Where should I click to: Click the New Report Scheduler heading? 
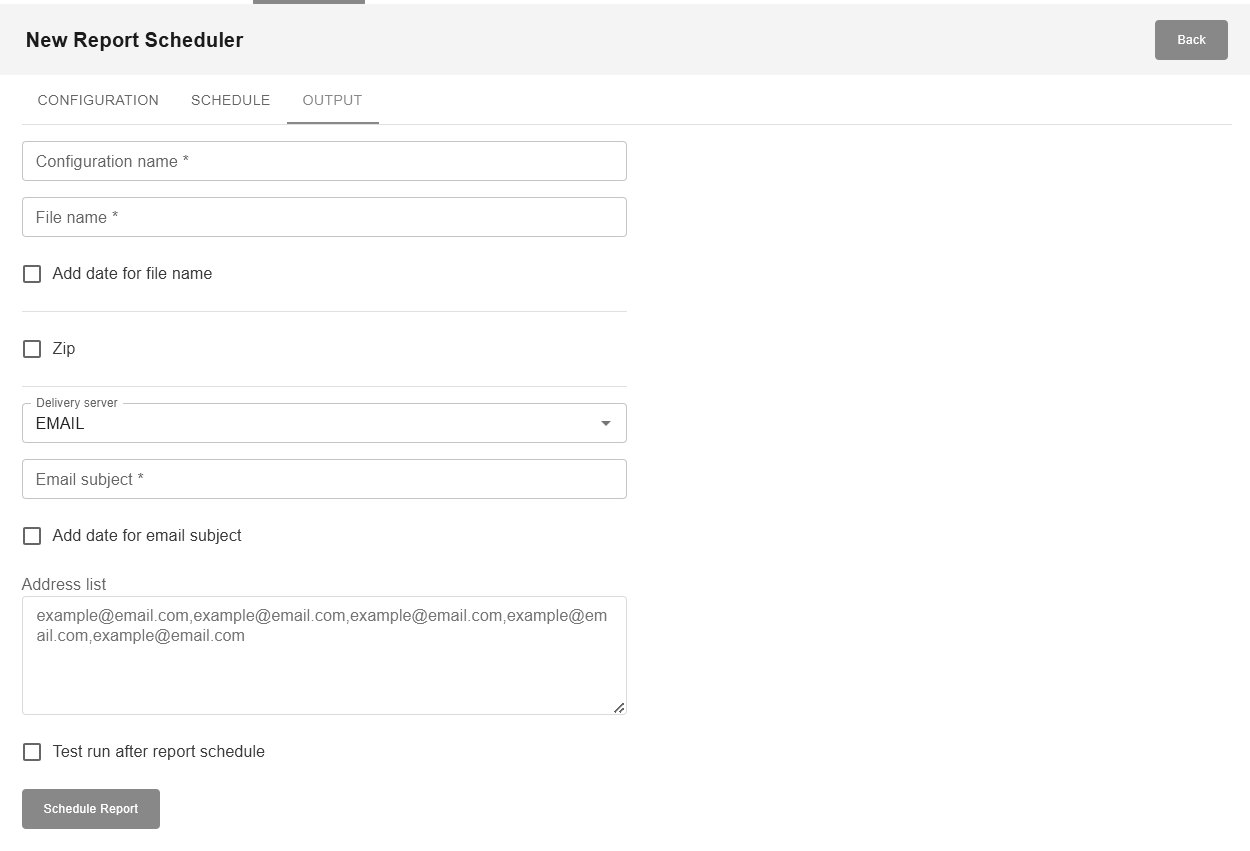click(x=134, y=40)
